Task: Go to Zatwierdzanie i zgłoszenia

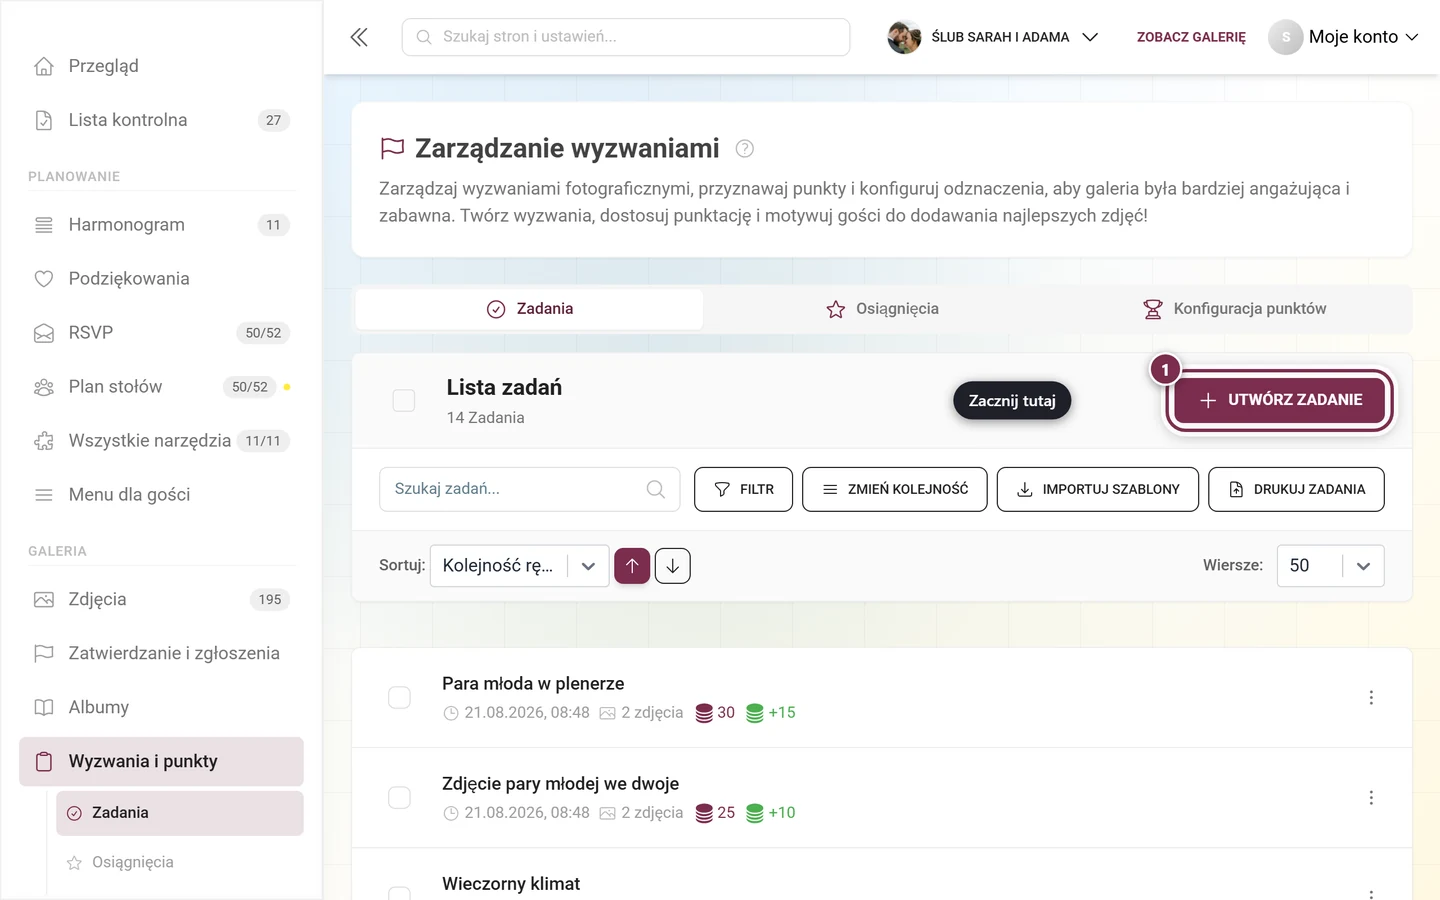Action: (161, 654)
